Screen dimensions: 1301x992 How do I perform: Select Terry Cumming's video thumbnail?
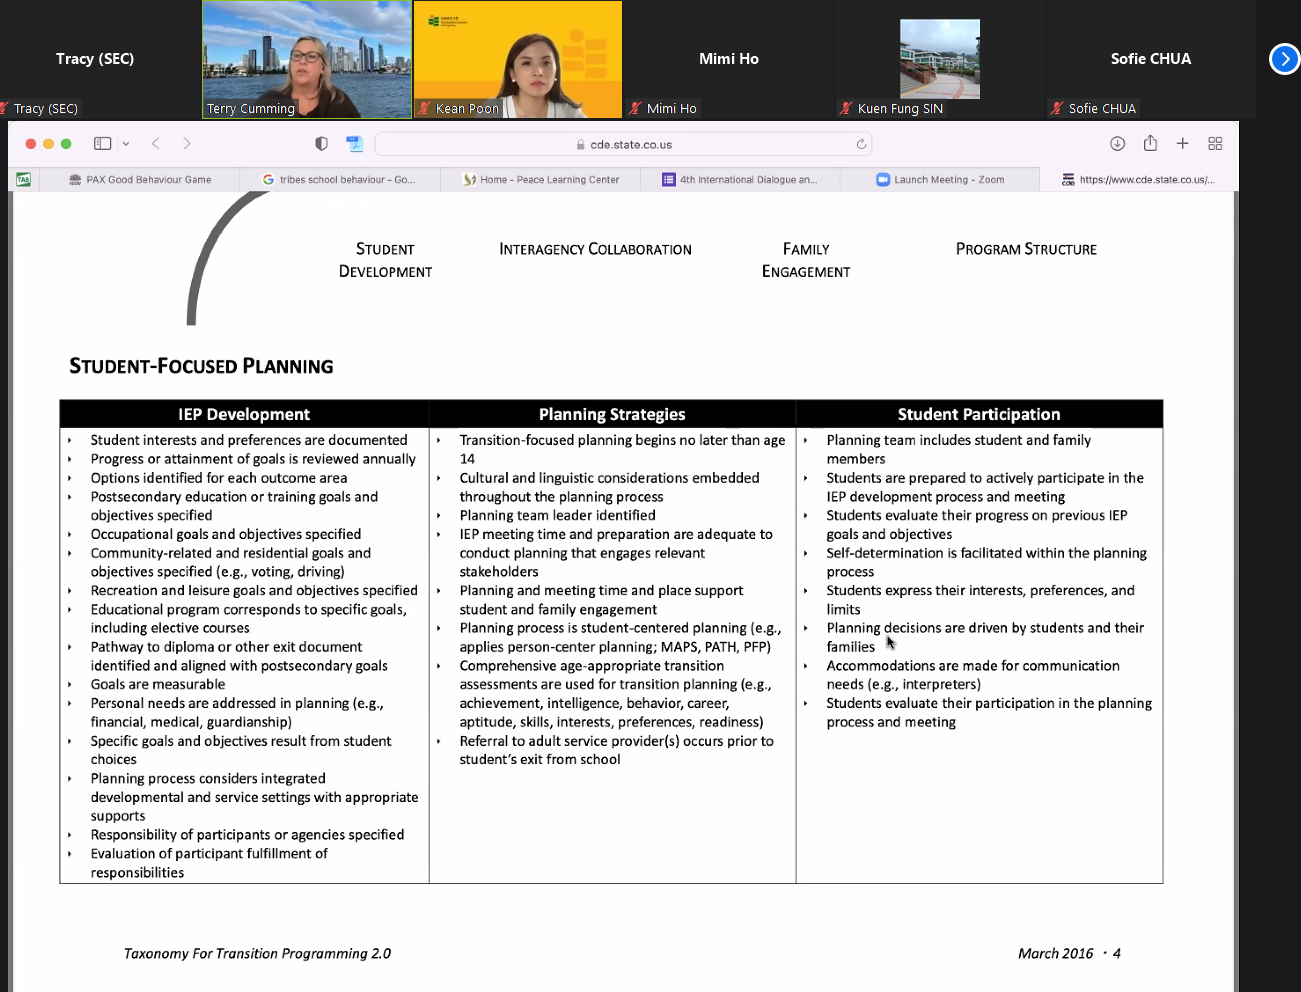click(x=307, y=59)
